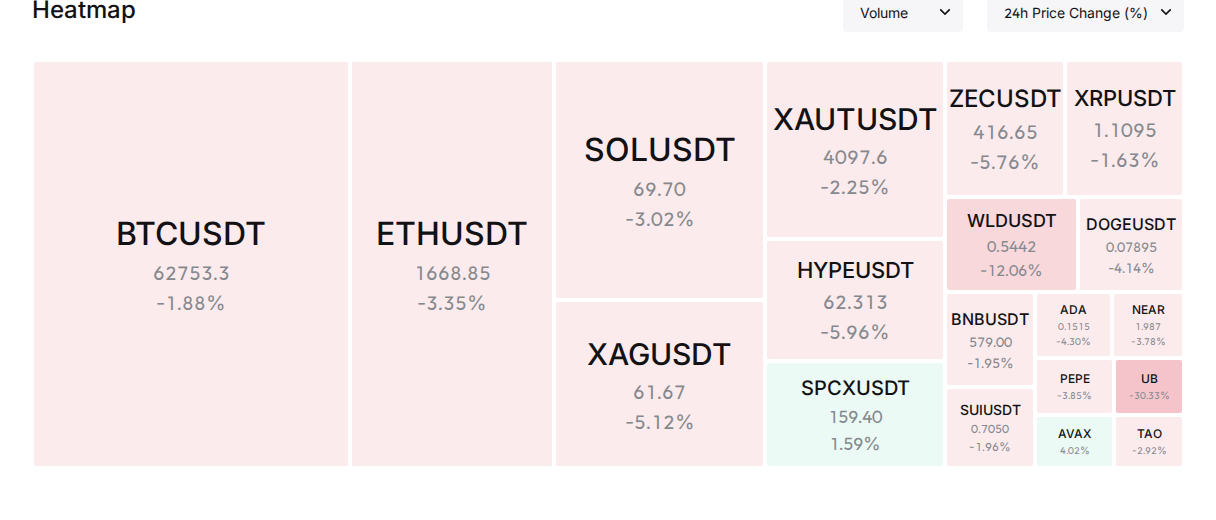Select the green AVAX tile
1216x520 pixels.
click(1074, 441)
